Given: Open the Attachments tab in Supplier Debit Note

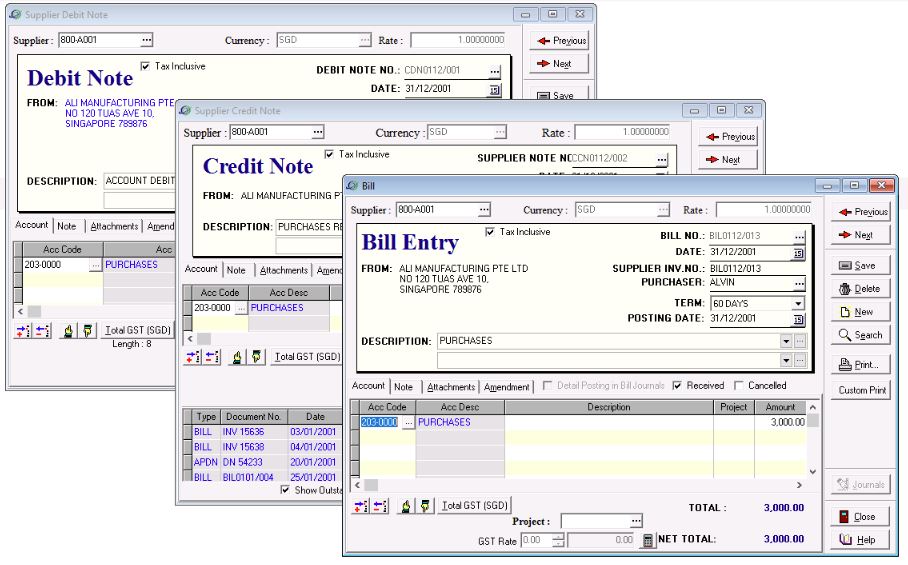Looking at the screenshot, I should pos(114,226).
